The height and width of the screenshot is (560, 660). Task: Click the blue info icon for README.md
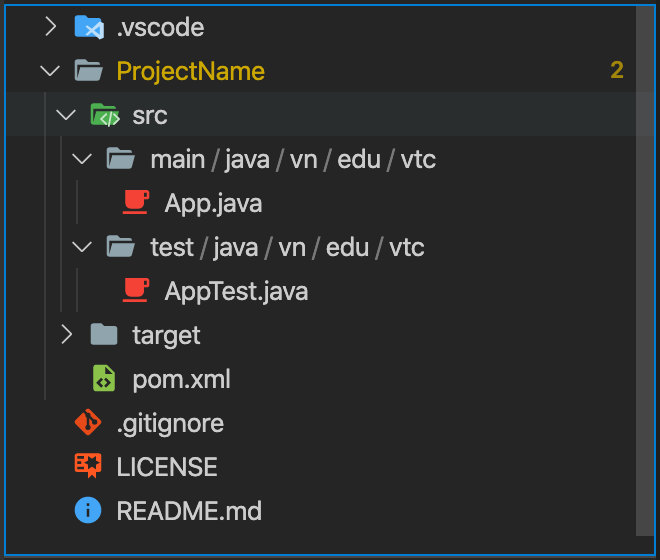coord(88,510)
